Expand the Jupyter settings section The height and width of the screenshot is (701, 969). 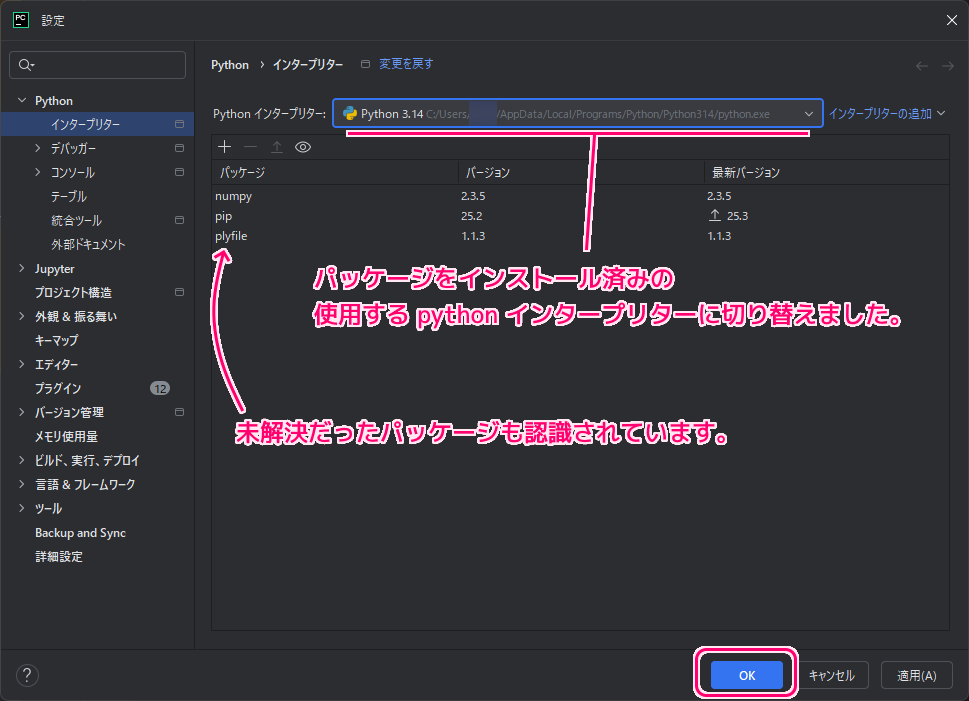coord(22,268)
